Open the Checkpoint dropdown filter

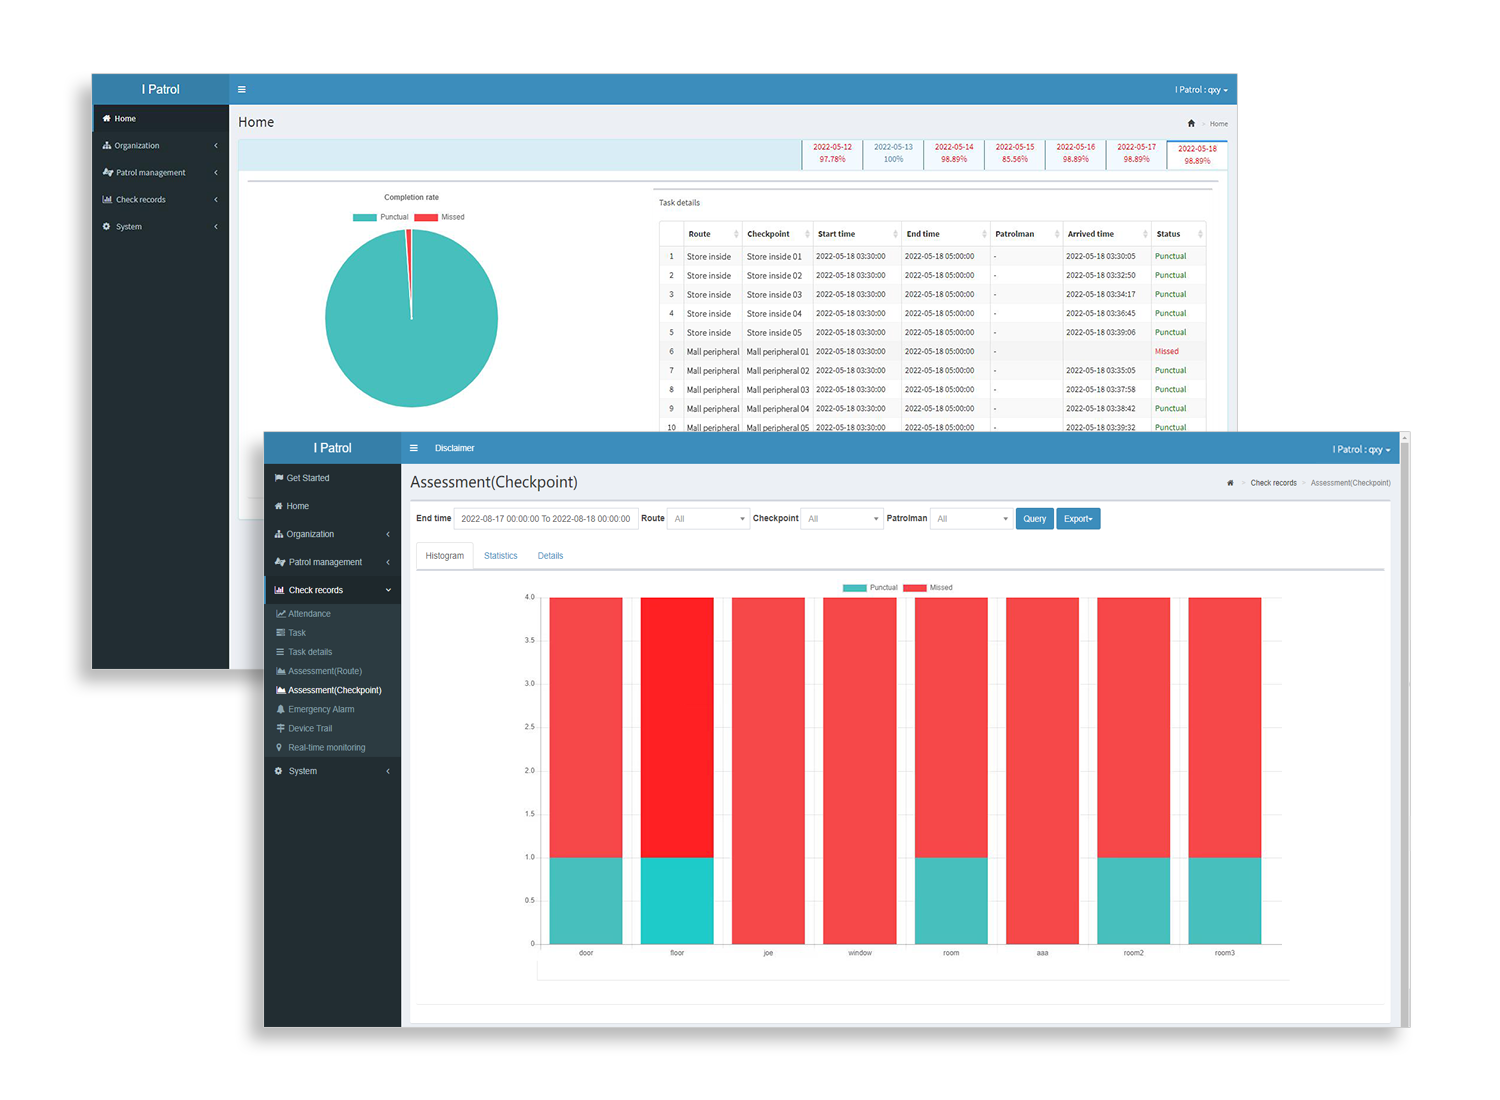[842, 519]
